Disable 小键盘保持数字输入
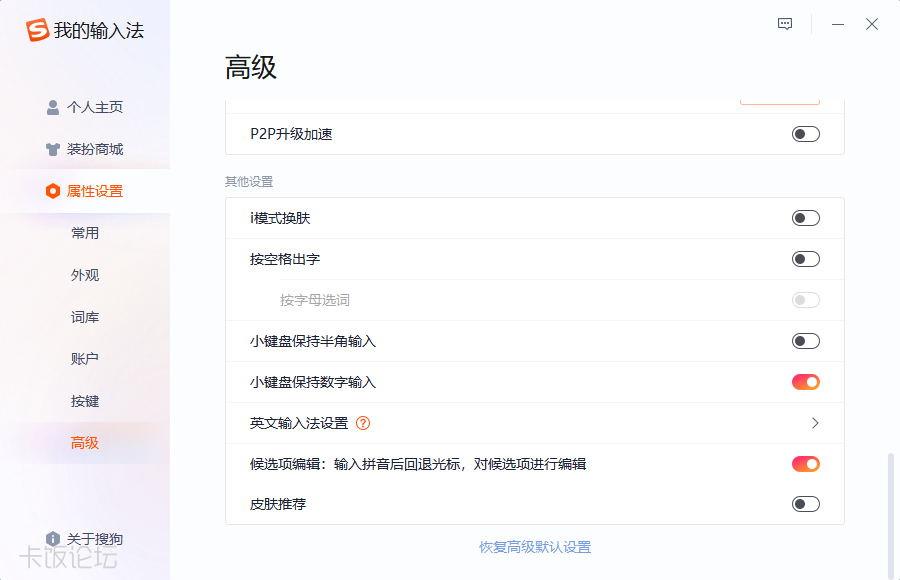 coord(804,381)
